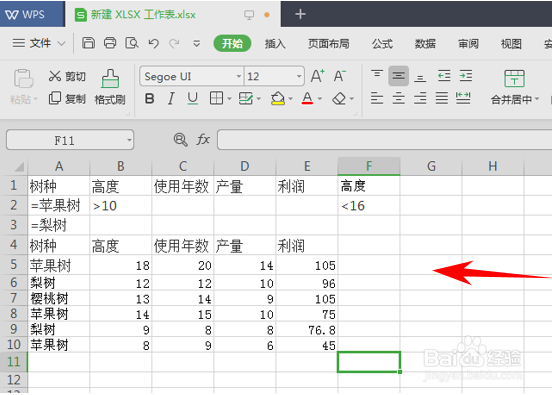Screen dimensions: 552x395
Task: Toggle underline formatting
Action: coord(192,99)
